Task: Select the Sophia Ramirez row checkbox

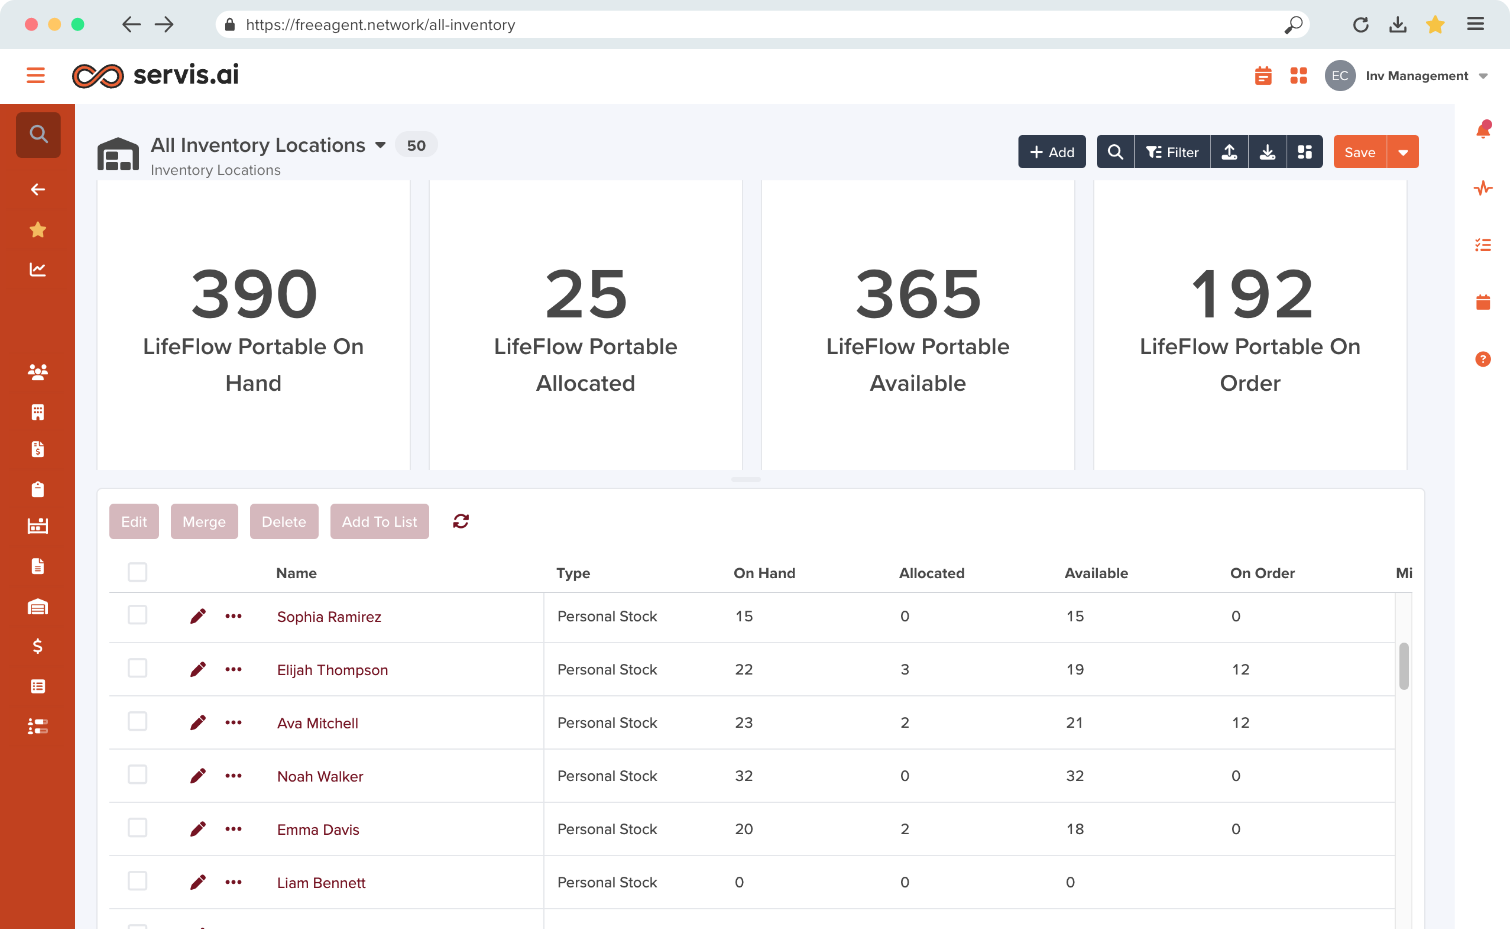Action: coord(138,615)
